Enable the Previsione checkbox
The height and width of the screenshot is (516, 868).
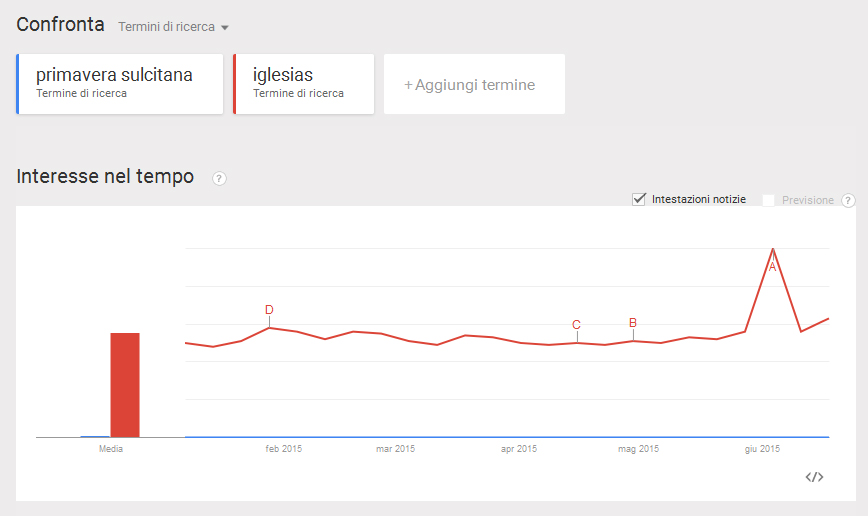tap(769, 200)
